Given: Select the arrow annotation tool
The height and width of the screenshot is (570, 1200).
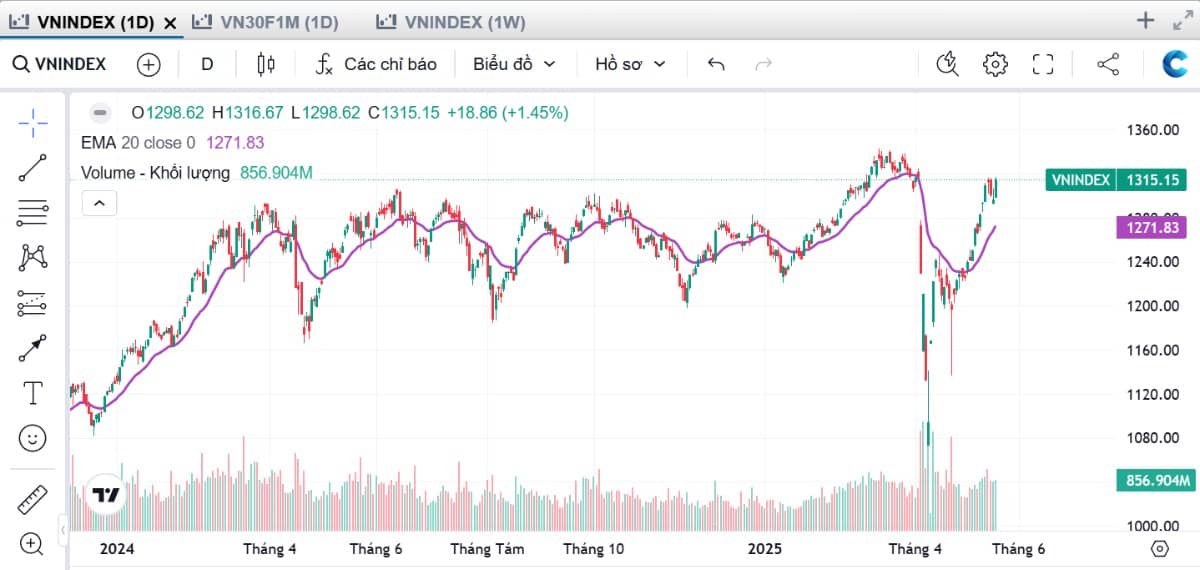Looking at the screenshot, I should coord(33,348).
